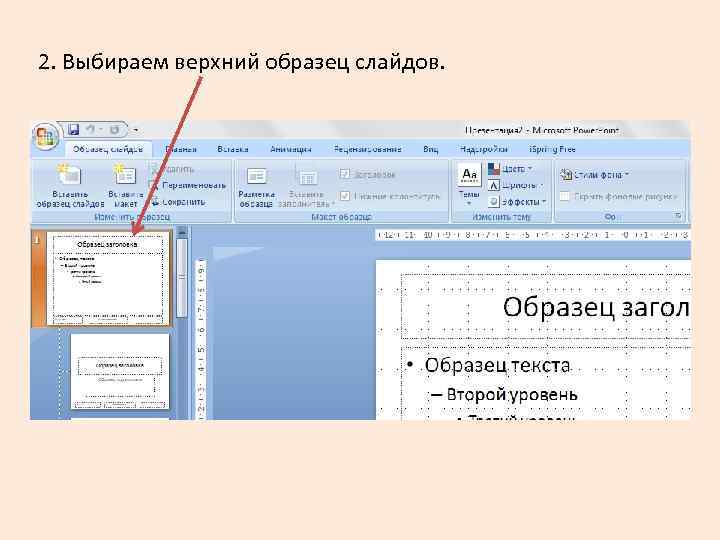
Task: Switch to the Рецензирование tab
Action: click(x=367, y=150)
